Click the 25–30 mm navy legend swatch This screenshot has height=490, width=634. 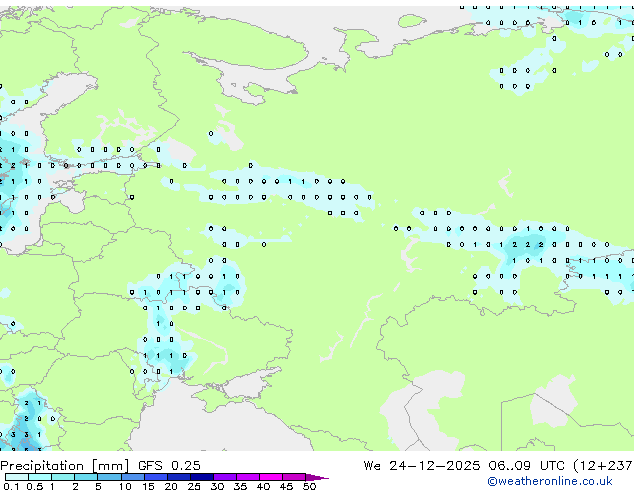[x=202, y=477]
